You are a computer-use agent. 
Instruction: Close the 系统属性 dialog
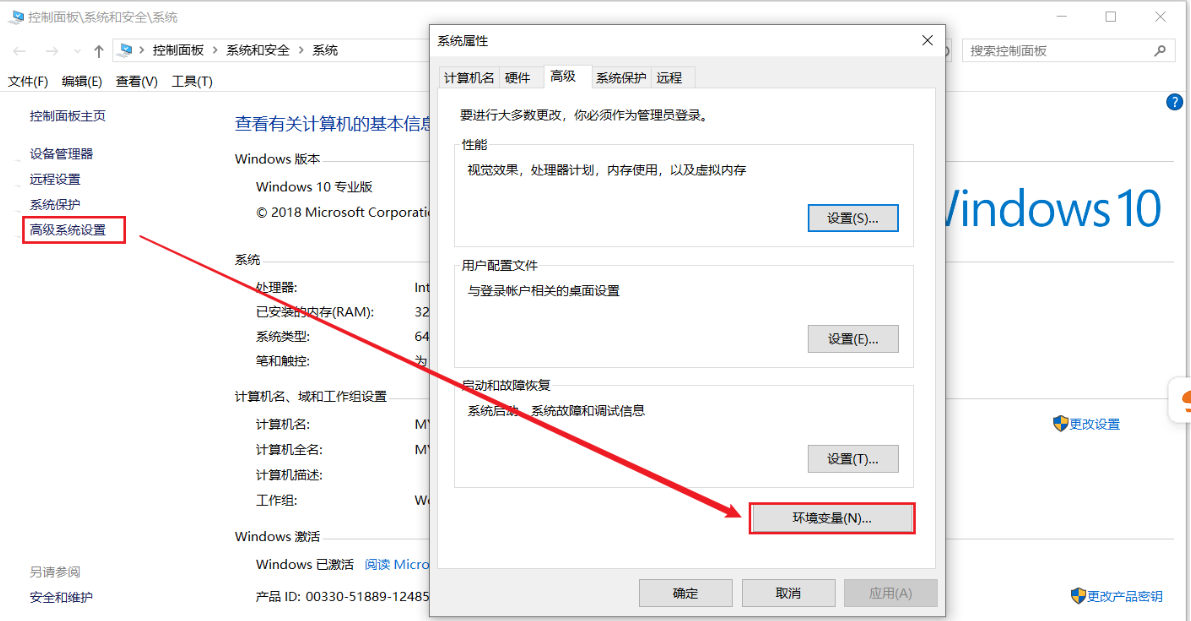point(927,40)
